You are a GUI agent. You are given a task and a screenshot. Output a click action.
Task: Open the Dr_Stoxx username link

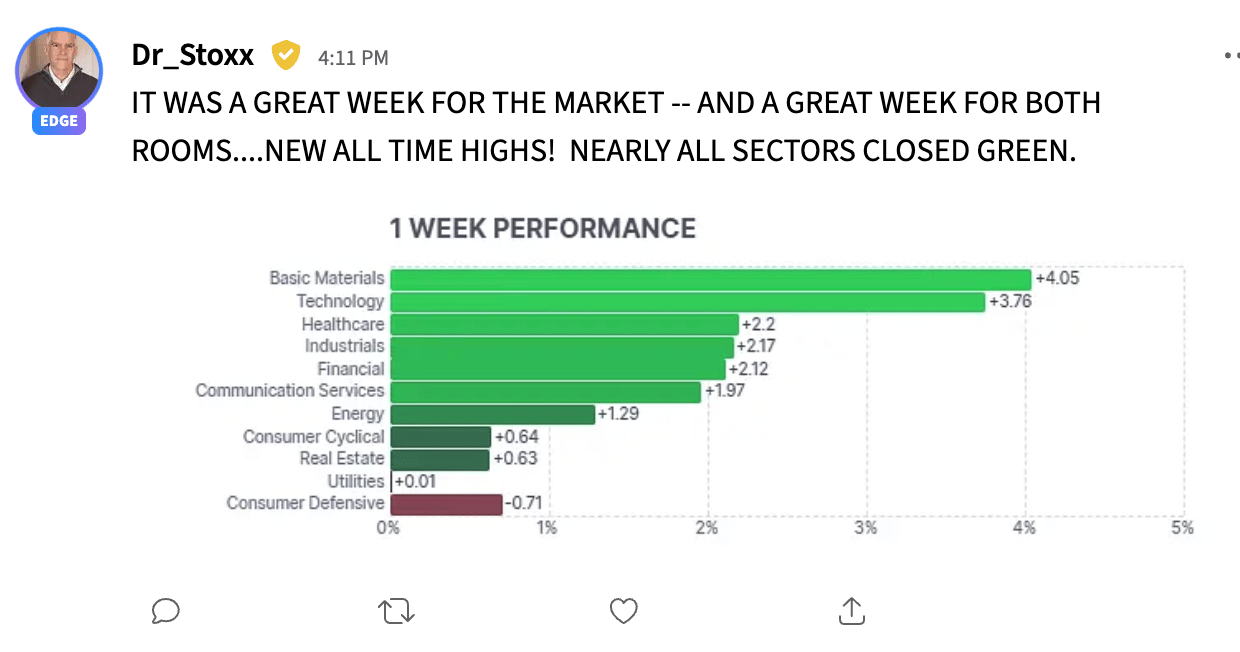pos(193,55)
